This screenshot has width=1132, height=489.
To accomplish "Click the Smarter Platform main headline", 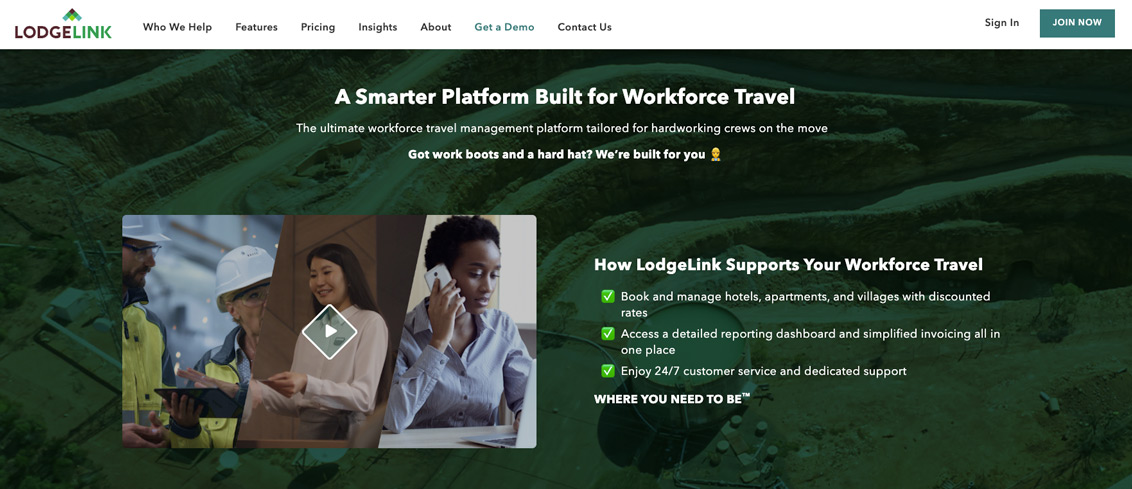I will click(565, 97).
